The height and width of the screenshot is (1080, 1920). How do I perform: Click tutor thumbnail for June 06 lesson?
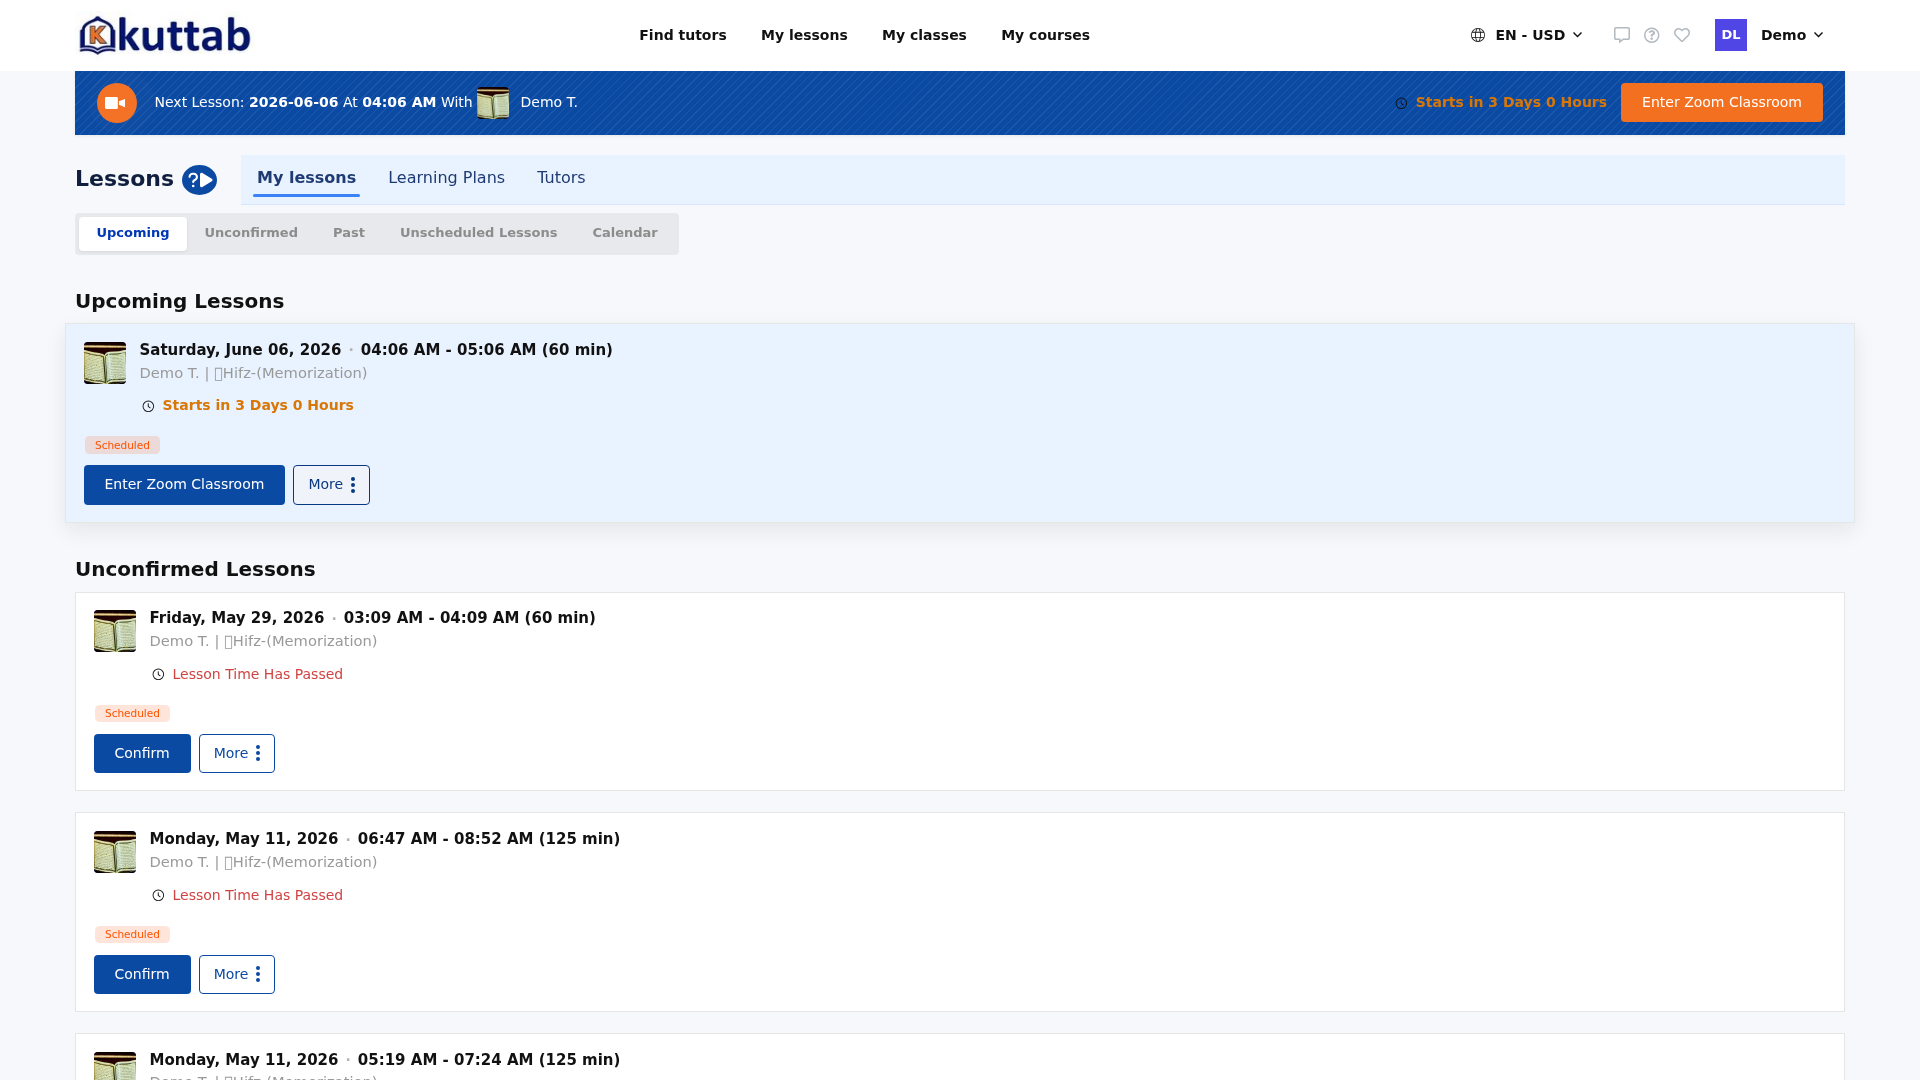click(x=105, y=363)
